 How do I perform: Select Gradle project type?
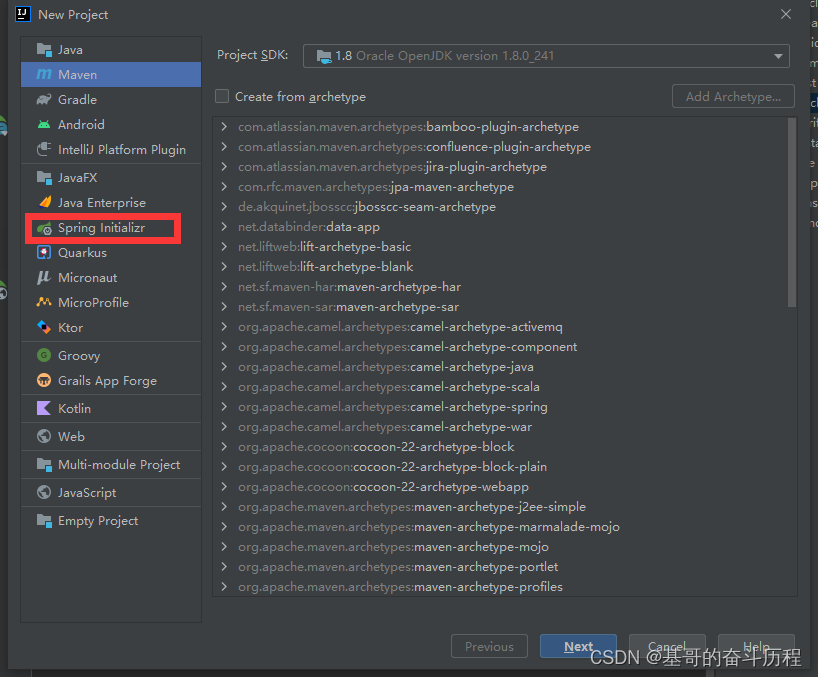coord(111,99)
